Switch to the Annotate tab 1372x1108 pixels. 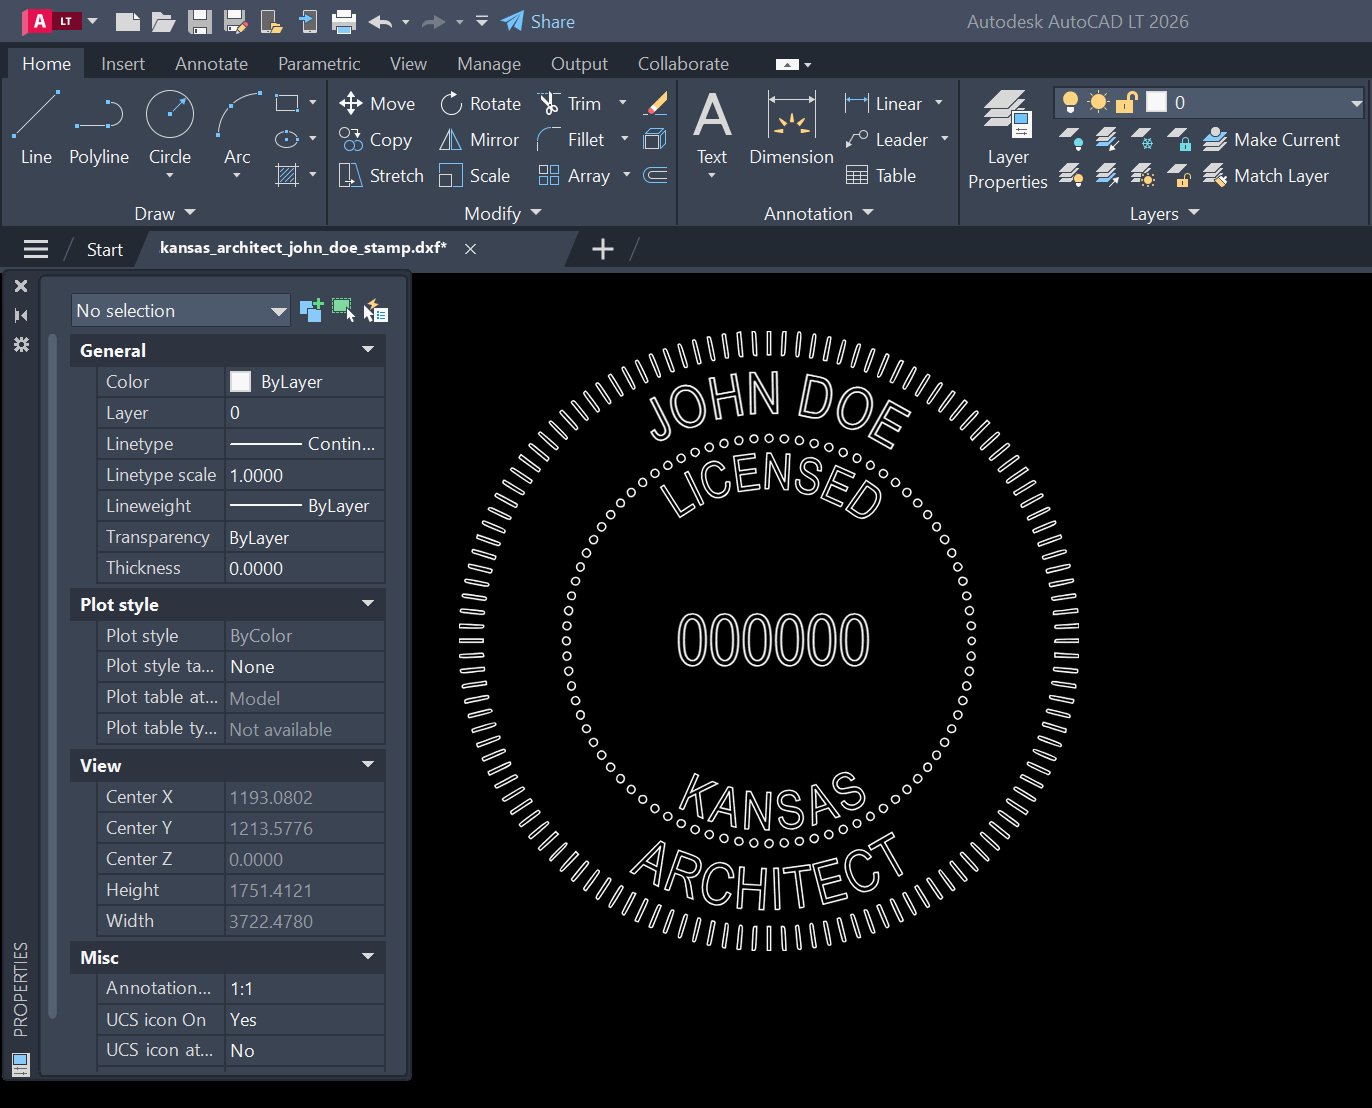coord(211,63)
